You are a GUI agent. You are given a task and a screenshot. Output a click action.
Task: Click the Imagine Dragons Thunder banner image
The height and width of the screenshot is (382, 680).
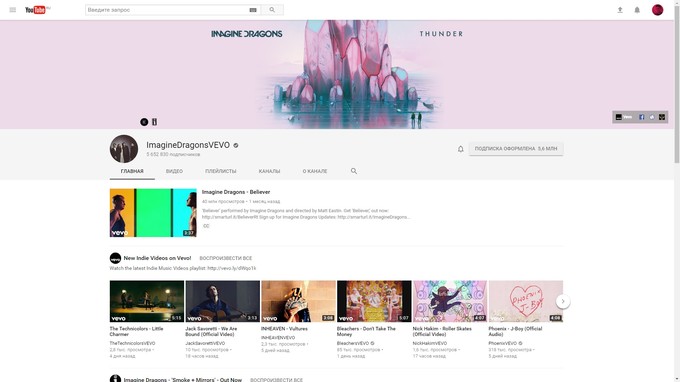click(x=337, y=74)
